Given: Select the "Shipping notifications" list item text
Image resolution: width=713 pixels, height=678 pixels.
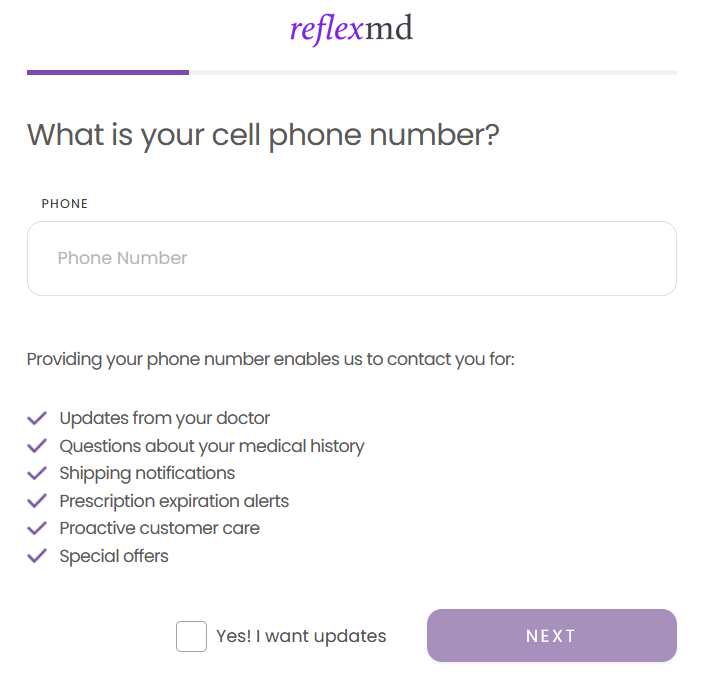Looking at the screenshot, I should 147,473.
